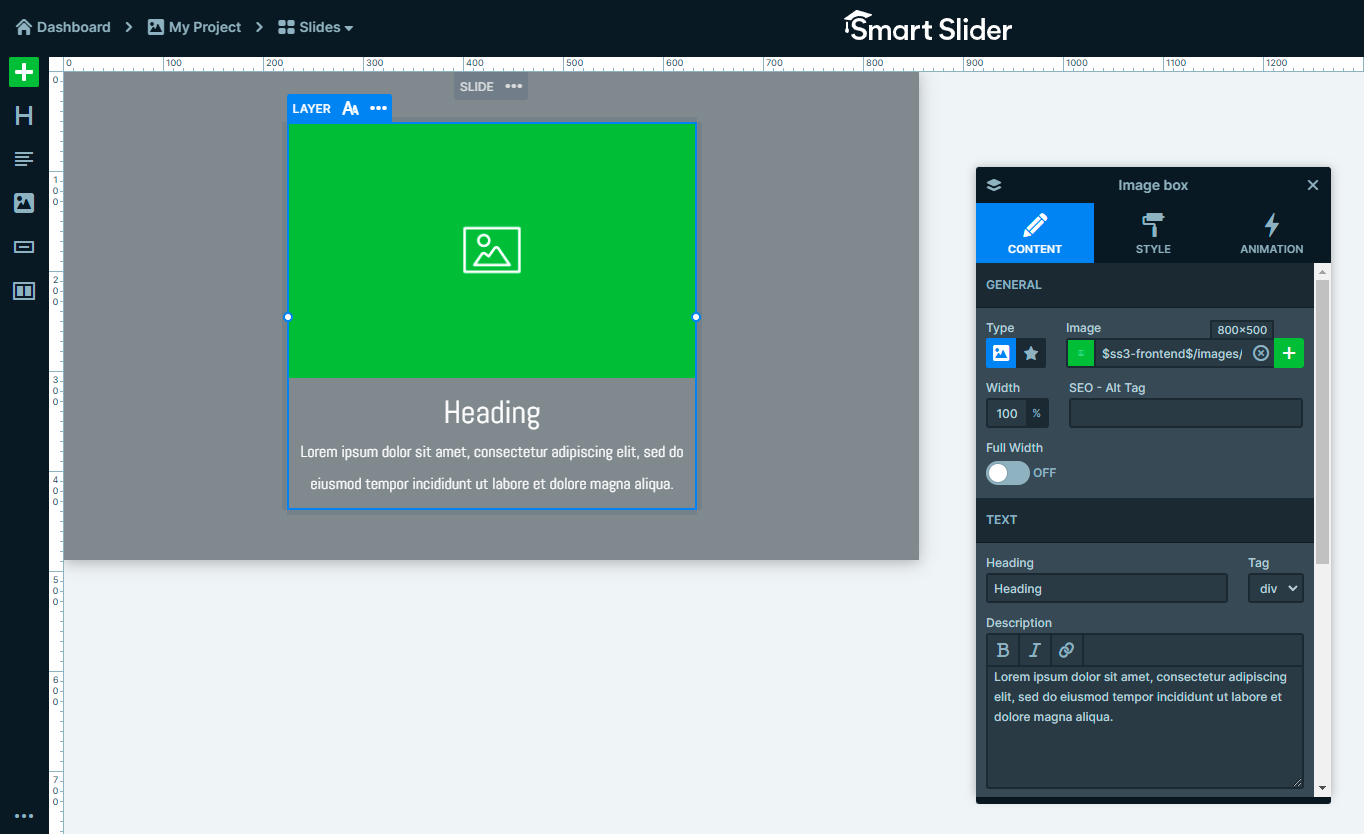The image size is (1364, 834).
Task: Add a Heading layer from sidebar
Action: [x=24, y=116]
